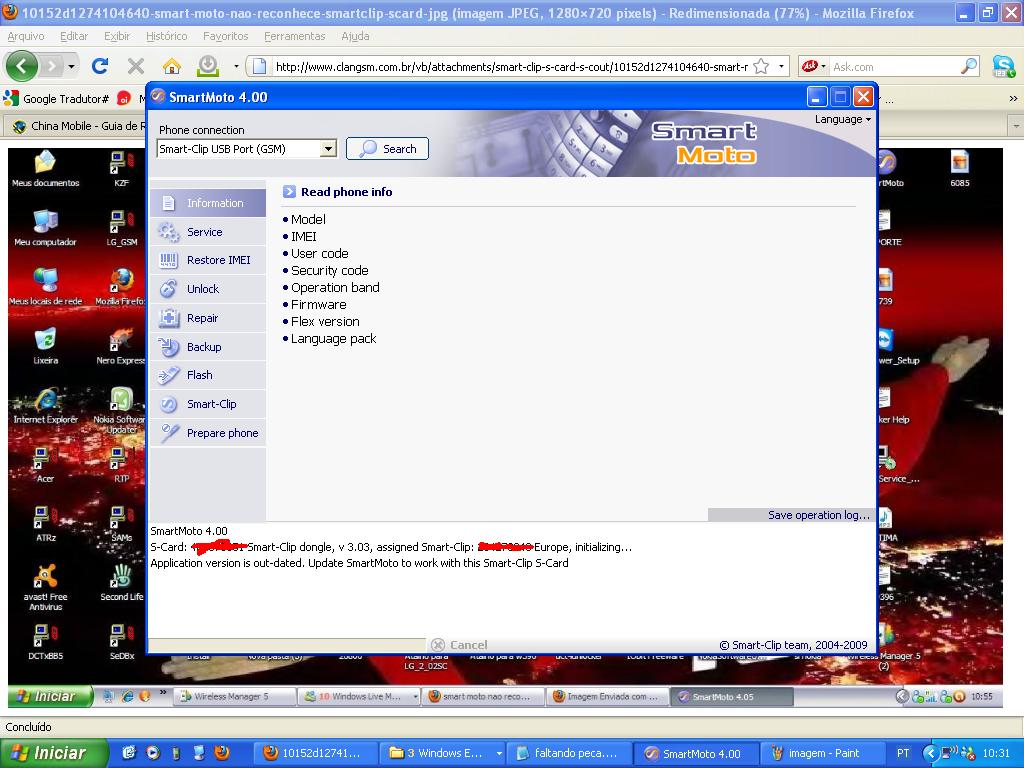Select Restore IMEI in the sidebar
This screenshot has height=768, width=1024.
pyautogui.click(x=208, y=260)
